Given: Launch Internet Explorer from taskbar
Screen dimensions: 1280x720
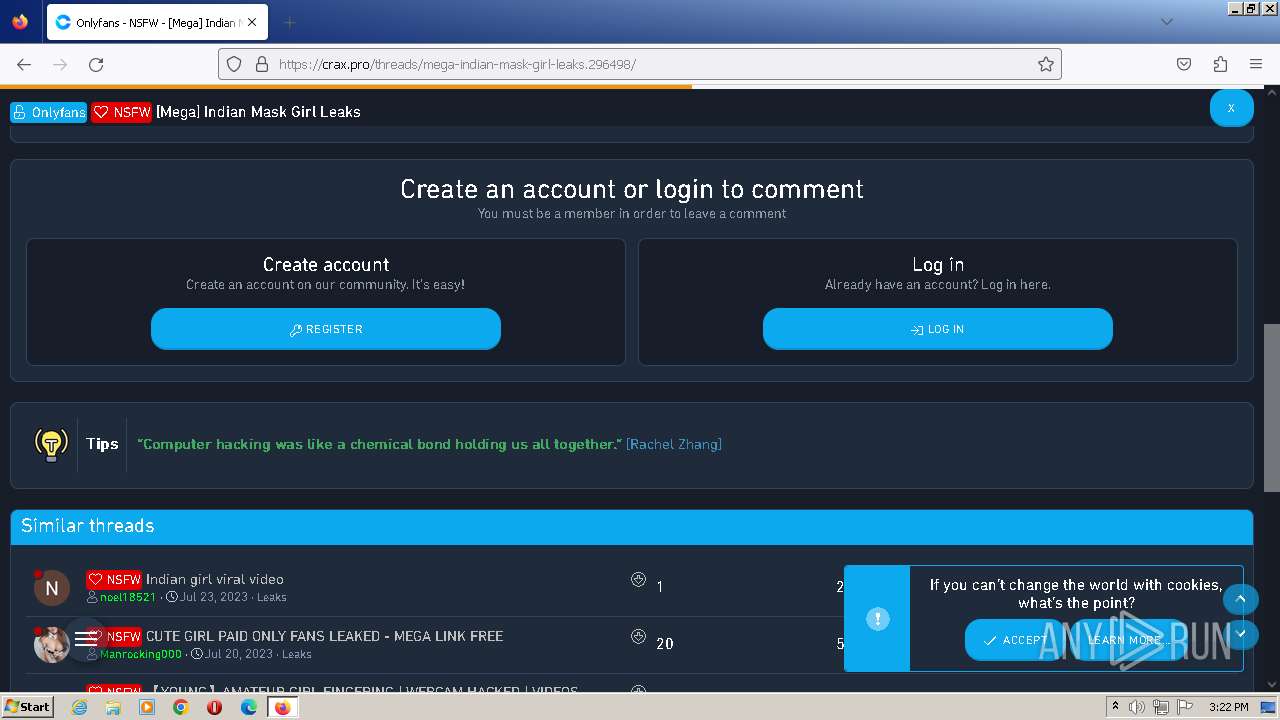Looking at the screenshot, I should (79, 707).
